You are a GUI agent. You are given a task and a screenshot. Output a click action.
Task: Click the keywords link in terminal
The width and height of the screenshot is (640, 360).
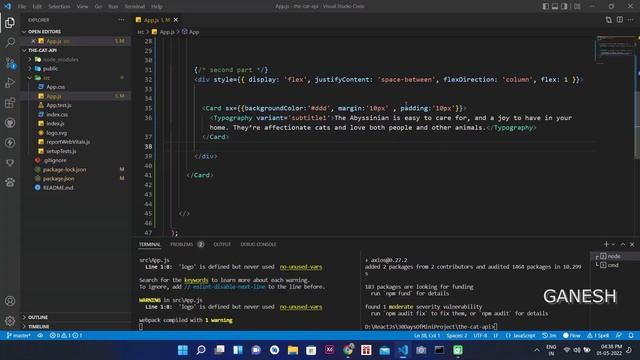[x=196, y=280]
